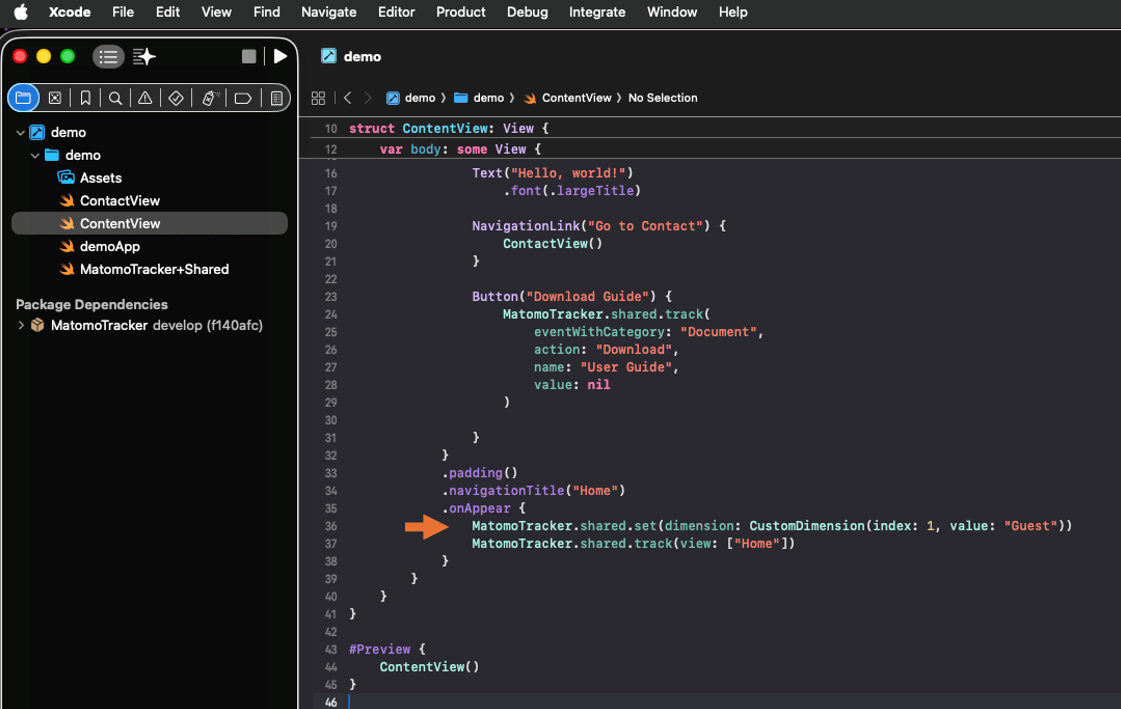Click the #Preview macro line

(x=387, y=650)
